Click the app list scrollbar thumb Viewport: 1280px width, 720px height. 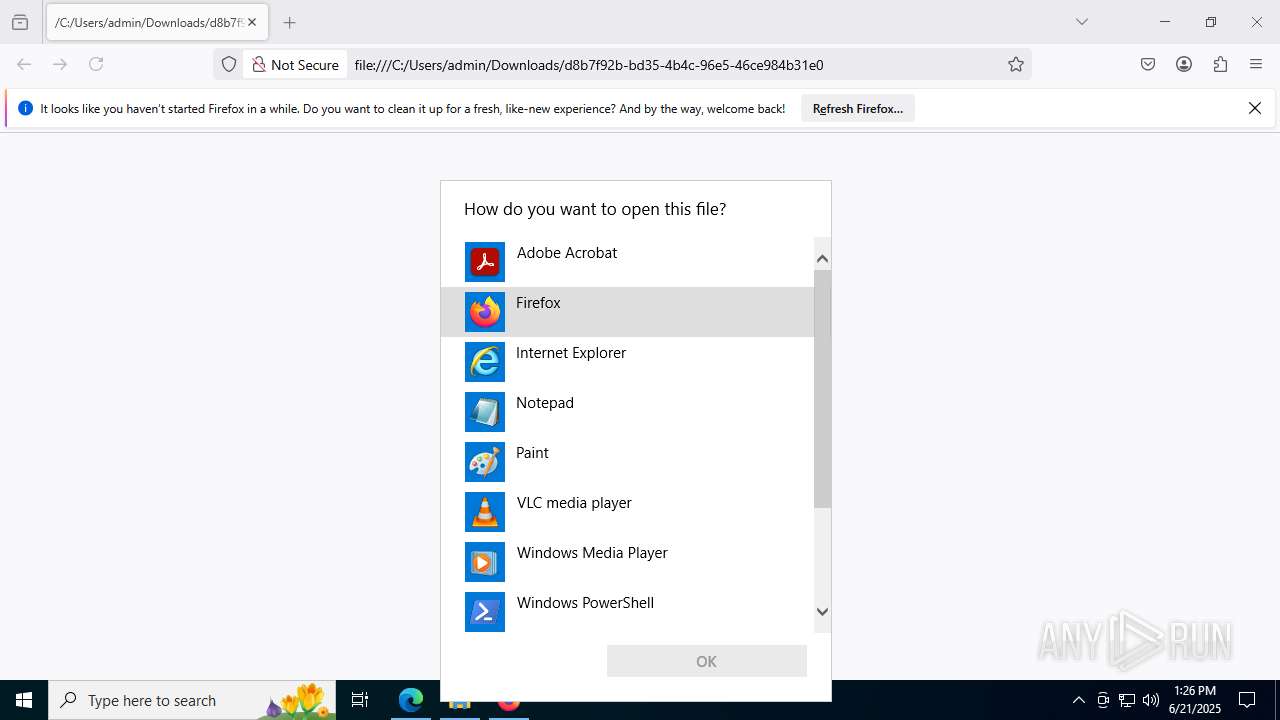coord(822,388)
